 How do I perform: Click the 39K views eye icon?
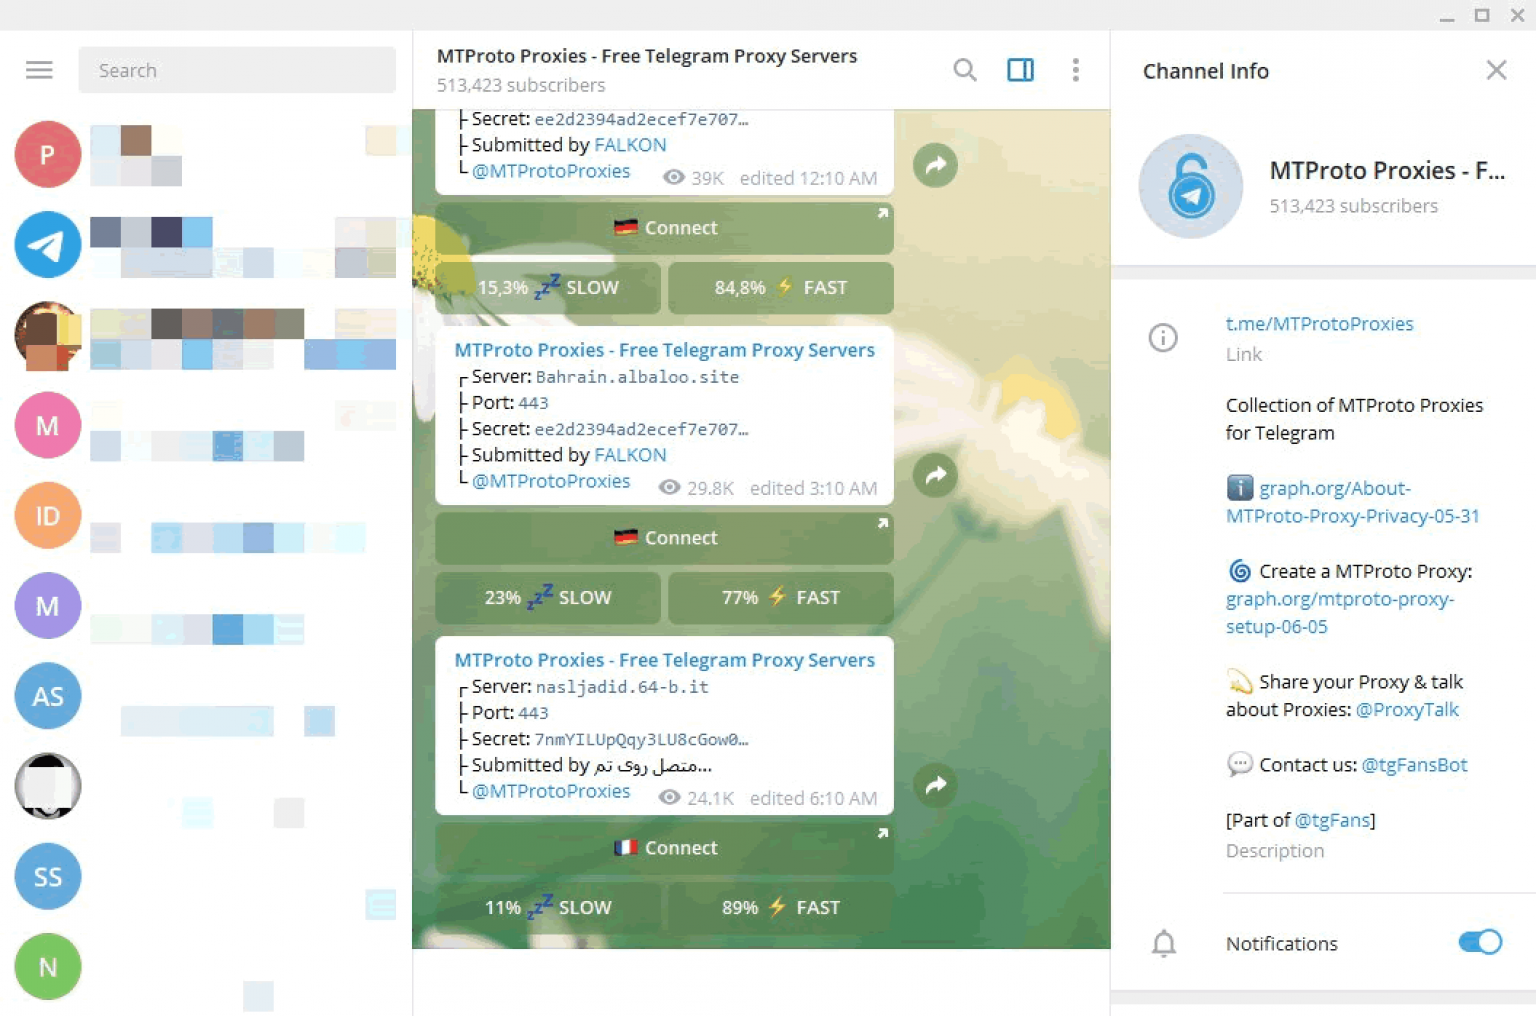(674, 177)
